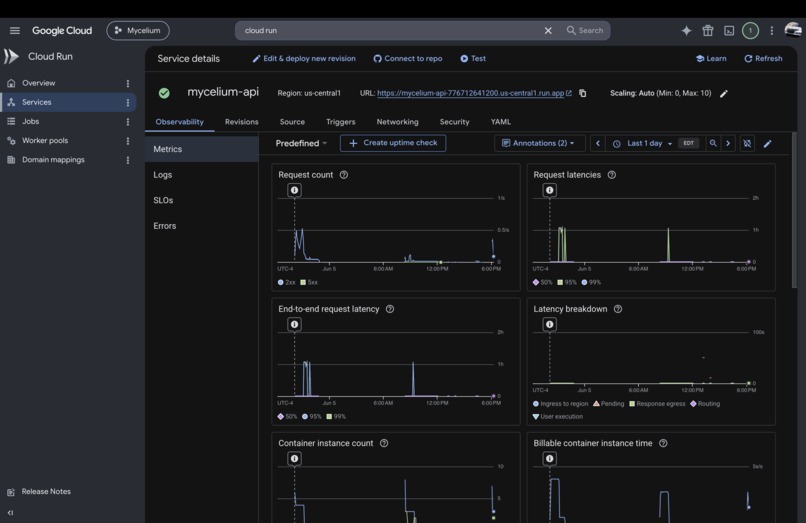Open Overview row three-dot menu

[127, 83]
